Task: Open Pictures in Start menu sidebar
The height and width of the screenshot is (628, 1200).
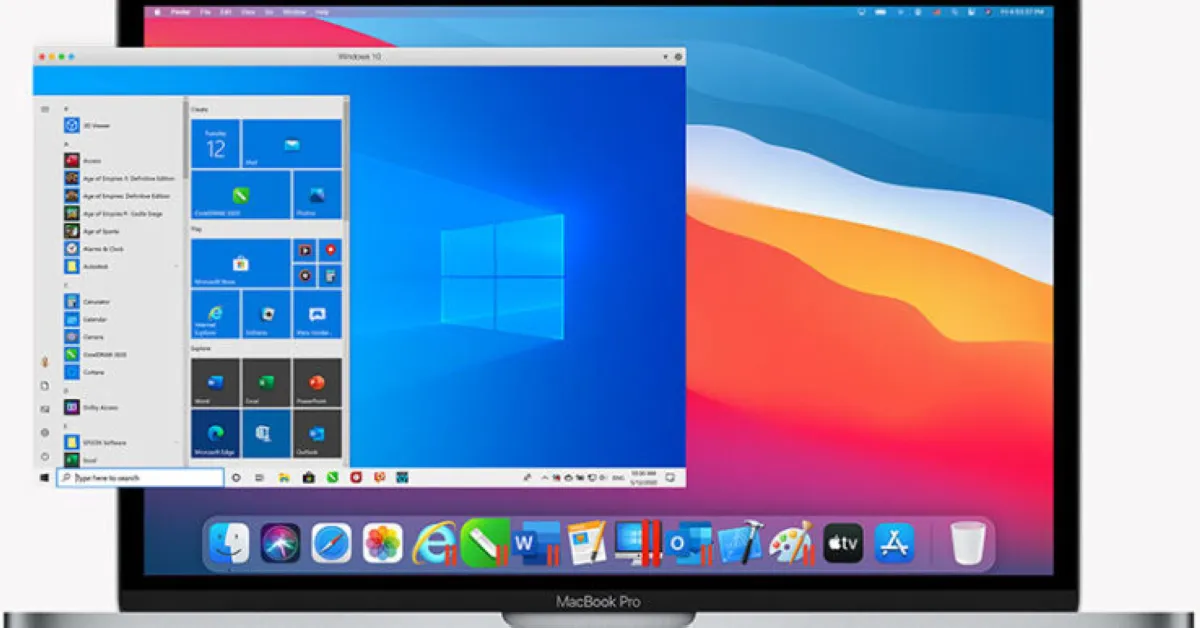Action: [45, 409]
